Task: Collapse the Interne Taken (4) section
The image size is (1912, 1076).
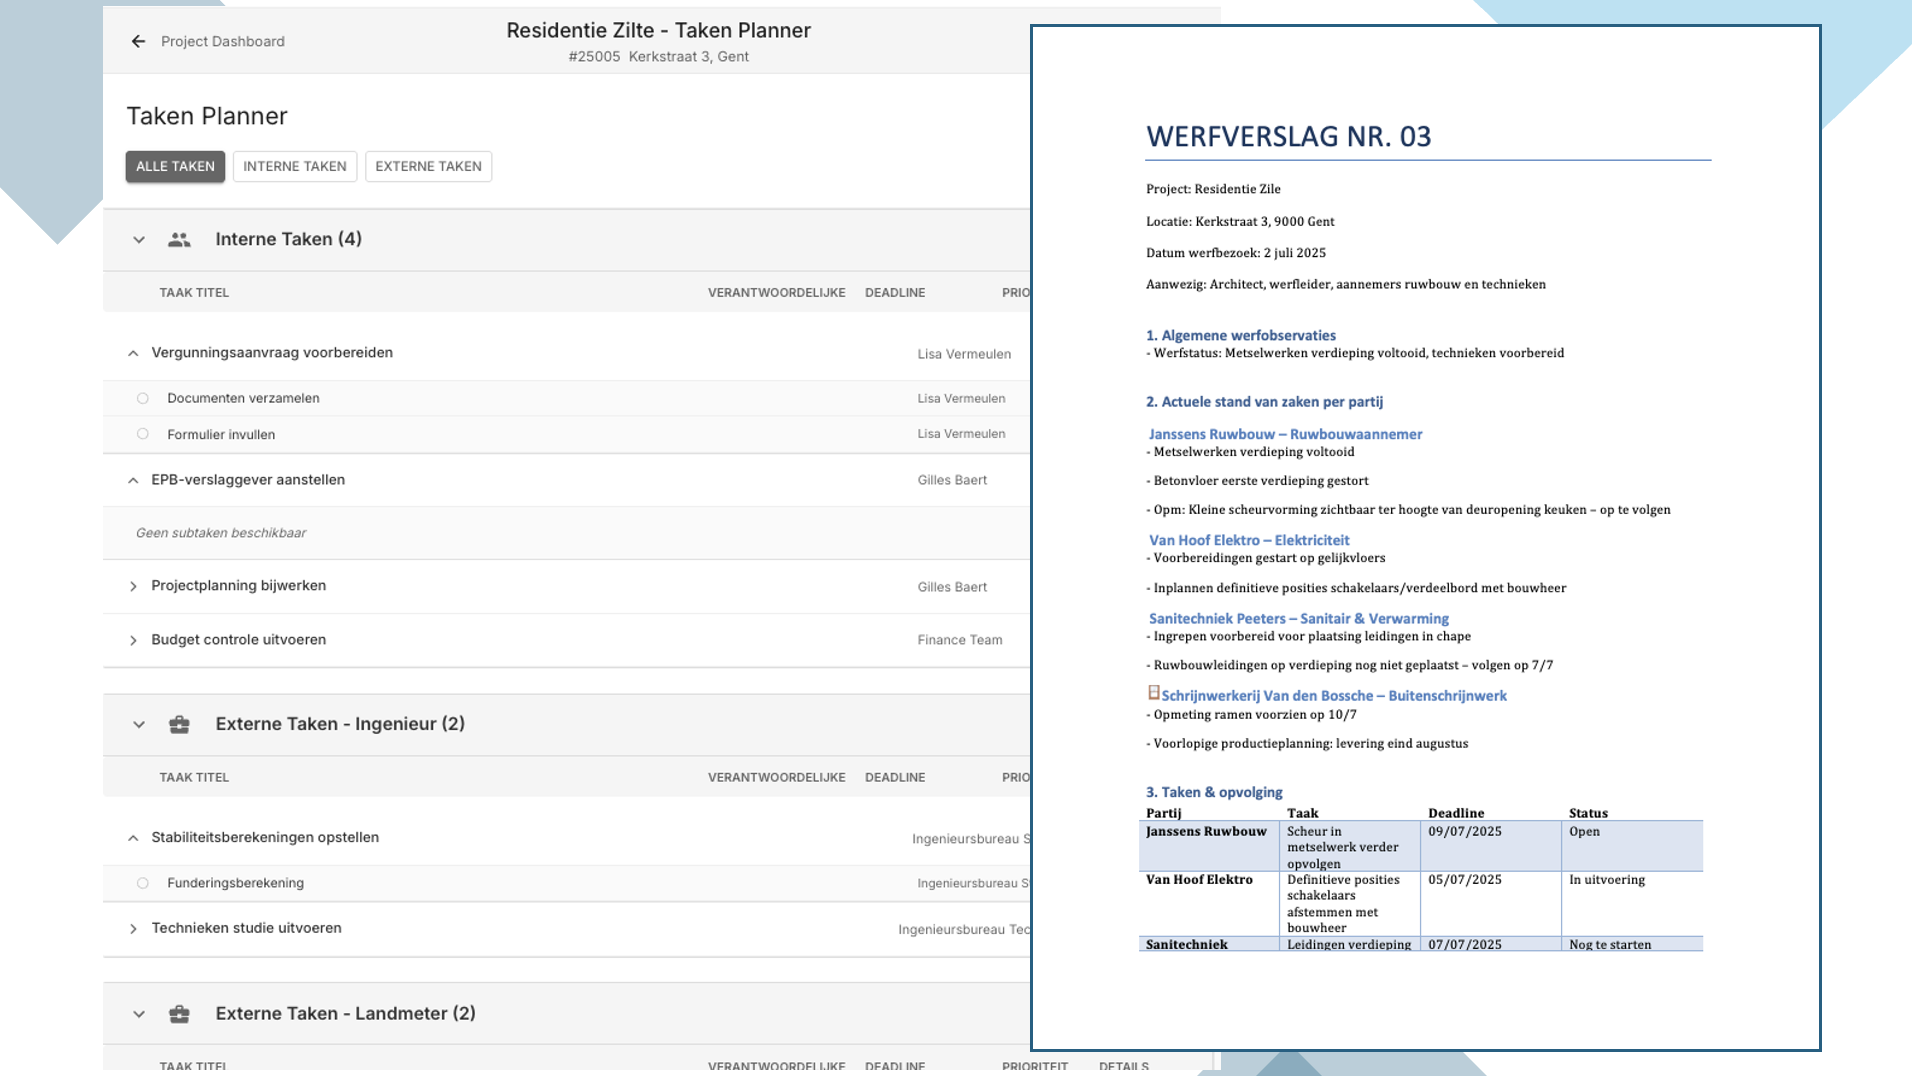Action: click(139, 240)
